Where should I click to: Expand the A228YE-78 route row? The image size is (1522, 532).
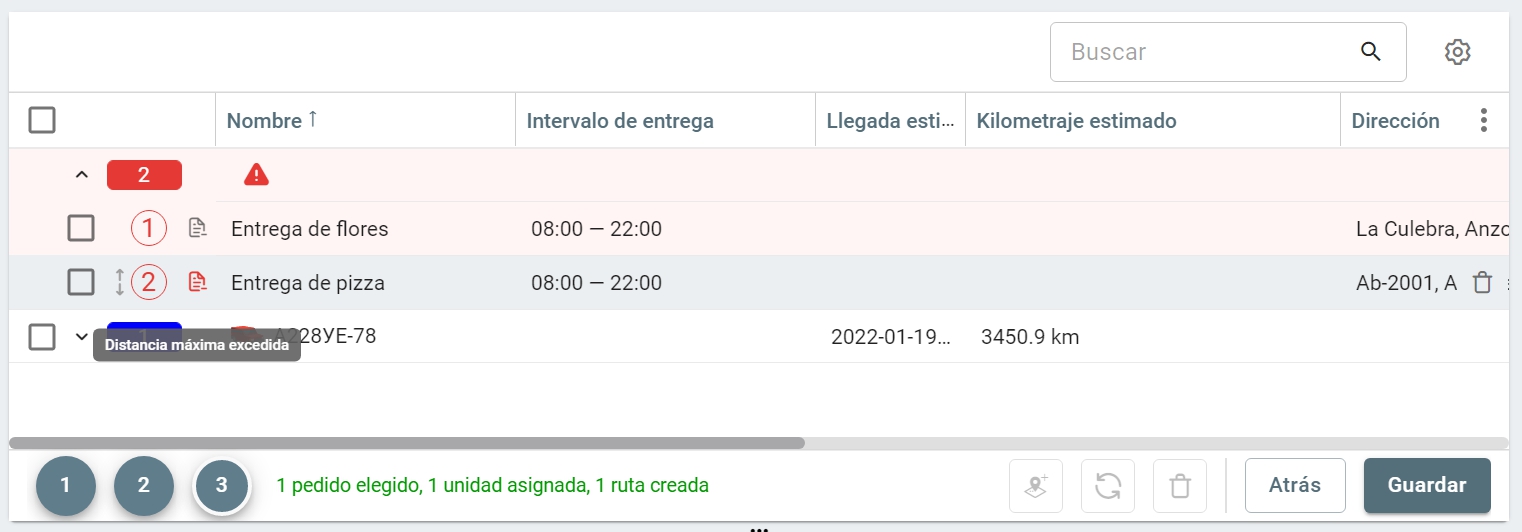click(82, 337)
